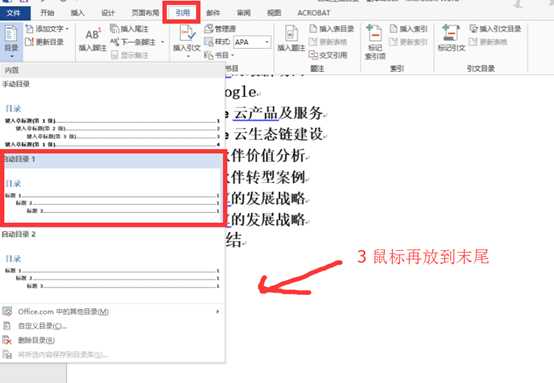554x383 pixels.
Task: Open the 设计 ribbon tab
Action: click(x=108, y=13)
